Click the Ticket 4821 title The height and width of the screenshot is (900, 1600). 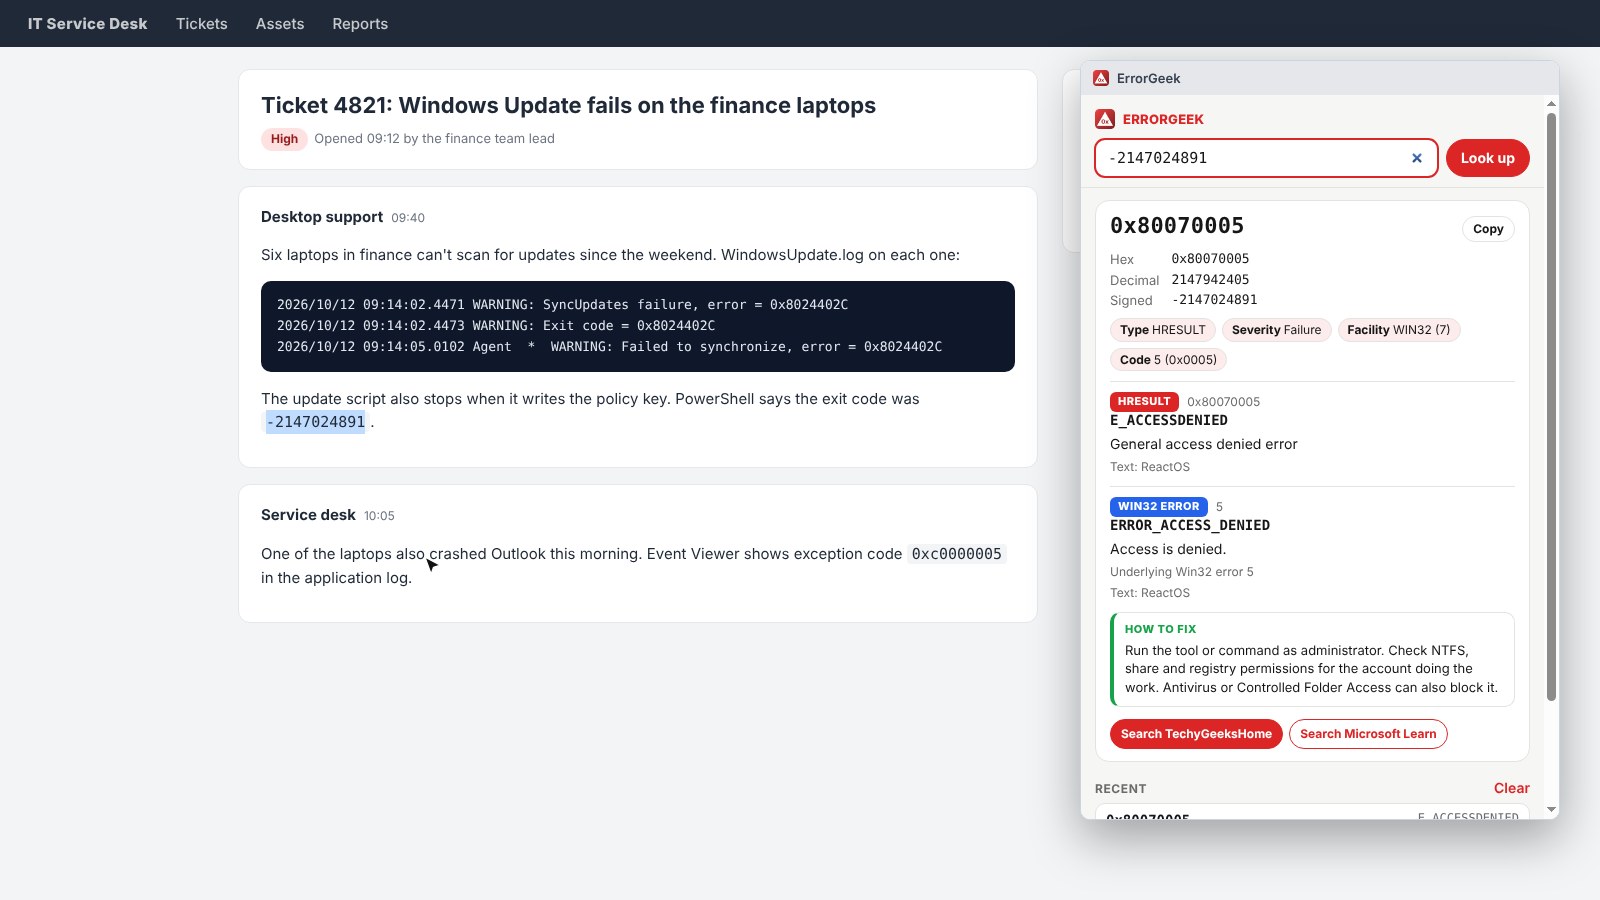point(568,106)
